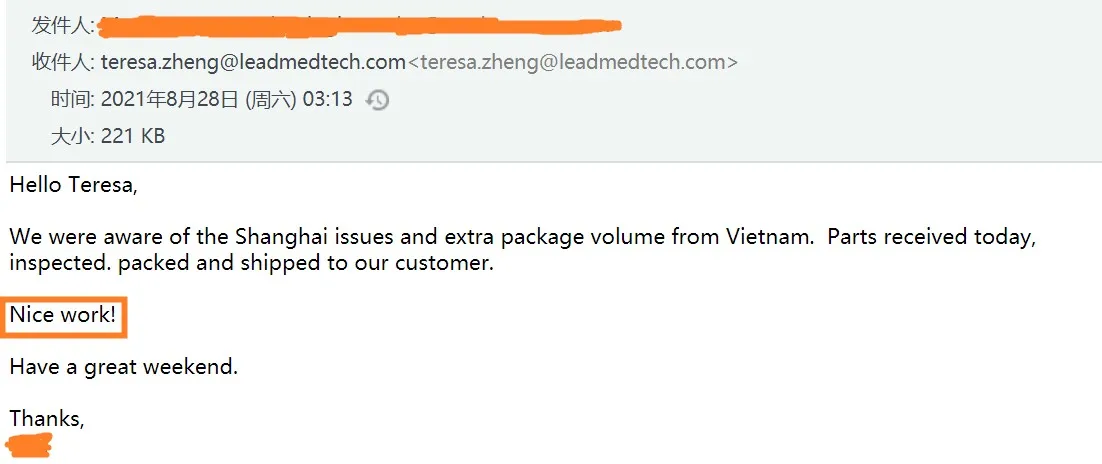Click recipient display name teresa.zheng@leadmedtech.com

point(253,62)
